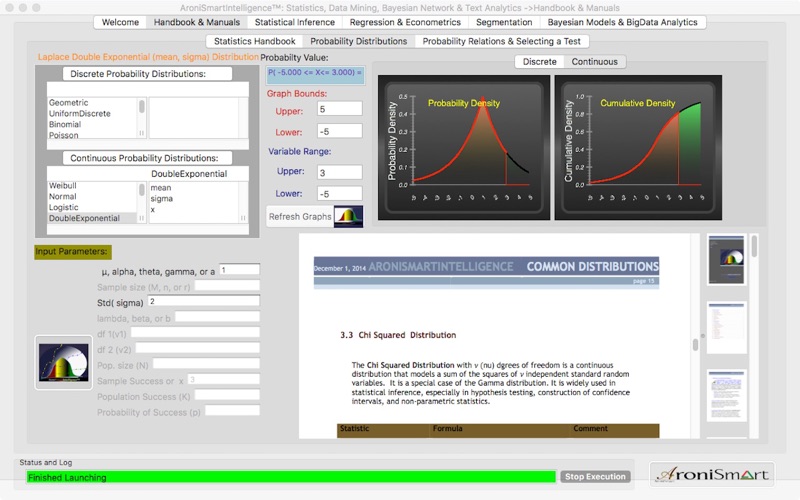This screenshot has width=800, height=500.
Task: Open the Welcome tab
Action: pos(120,22)
